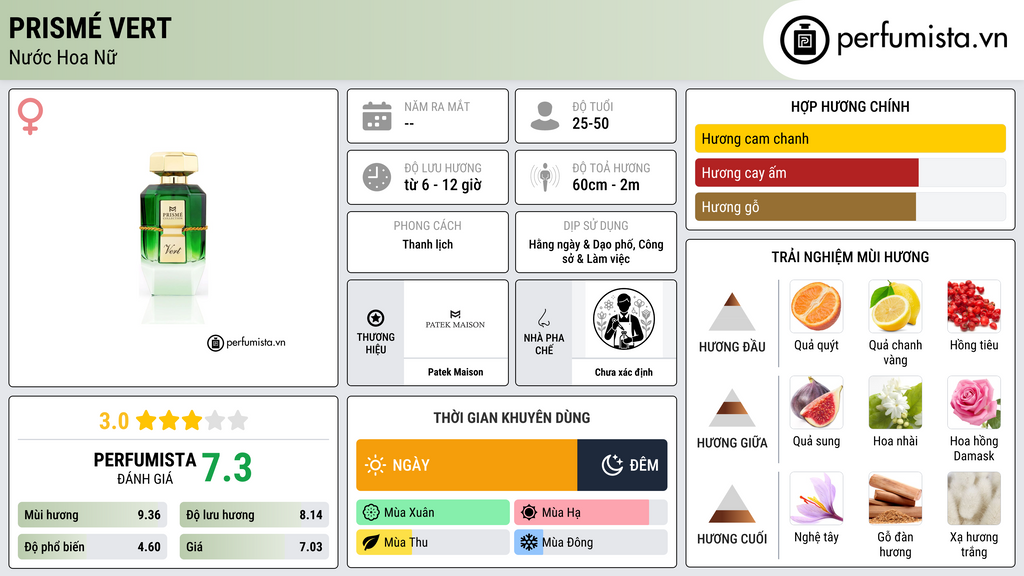Click the TRẢI NGHIỆM MÙI HƯƠNG heading

pos(850,257)
